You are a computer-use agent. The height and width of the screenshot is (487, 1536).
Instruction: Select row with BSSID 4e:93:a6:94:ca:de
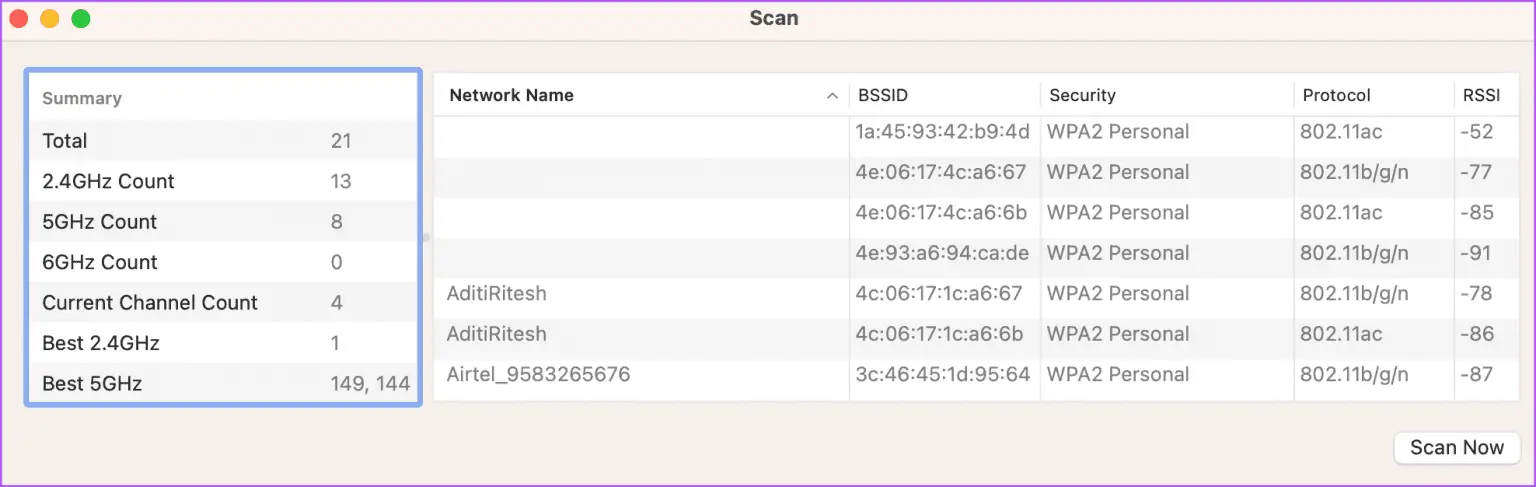[x=977, y=253]
